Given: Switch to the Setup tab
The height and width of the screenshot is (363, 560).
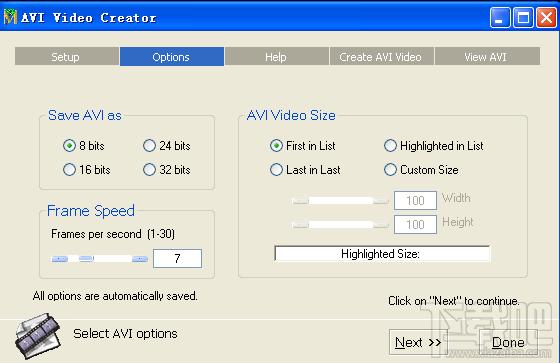Looking at the screenshot, I should click(x=67, y=57).
